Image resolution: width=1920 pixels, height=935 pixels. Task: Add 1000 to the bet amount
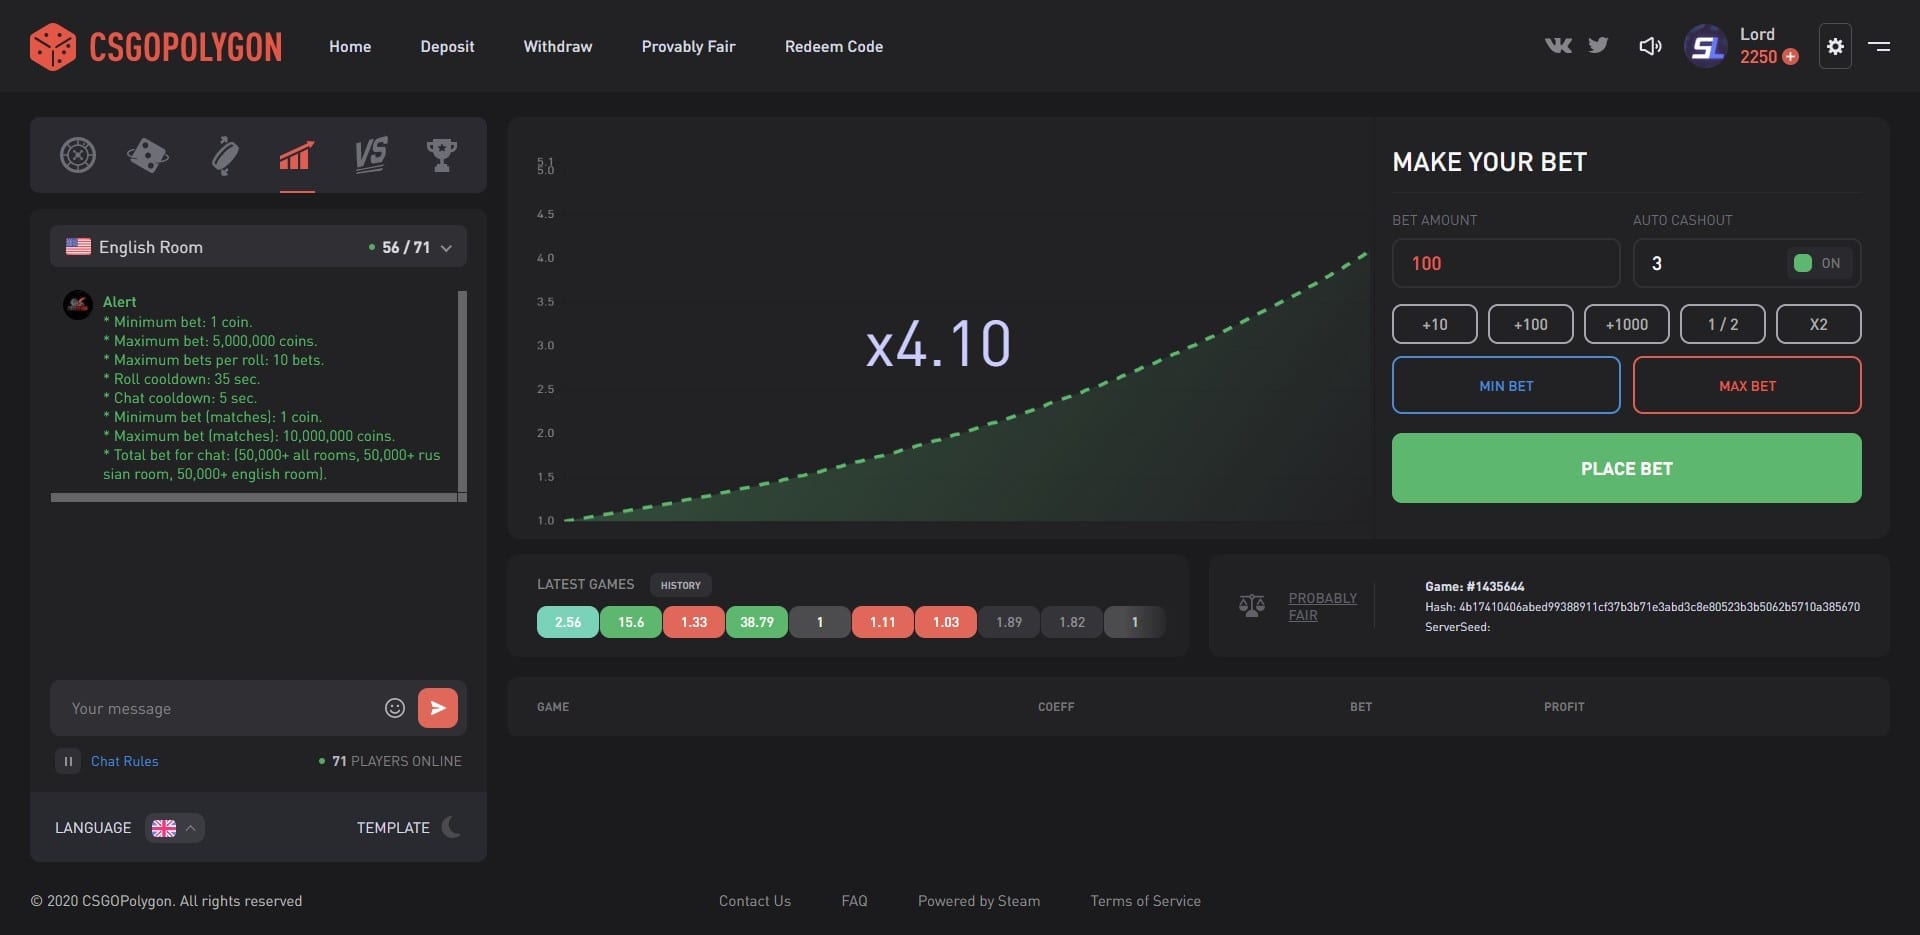(1626, 324)
